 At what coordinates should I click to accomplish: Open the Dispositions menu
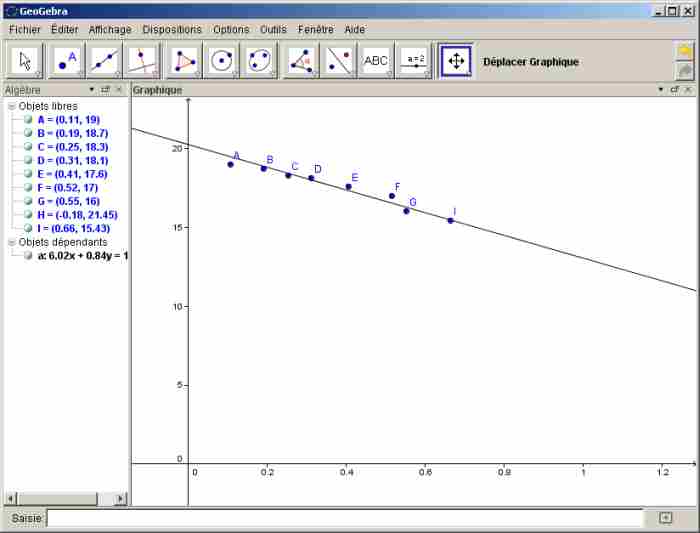click(172, 29)
